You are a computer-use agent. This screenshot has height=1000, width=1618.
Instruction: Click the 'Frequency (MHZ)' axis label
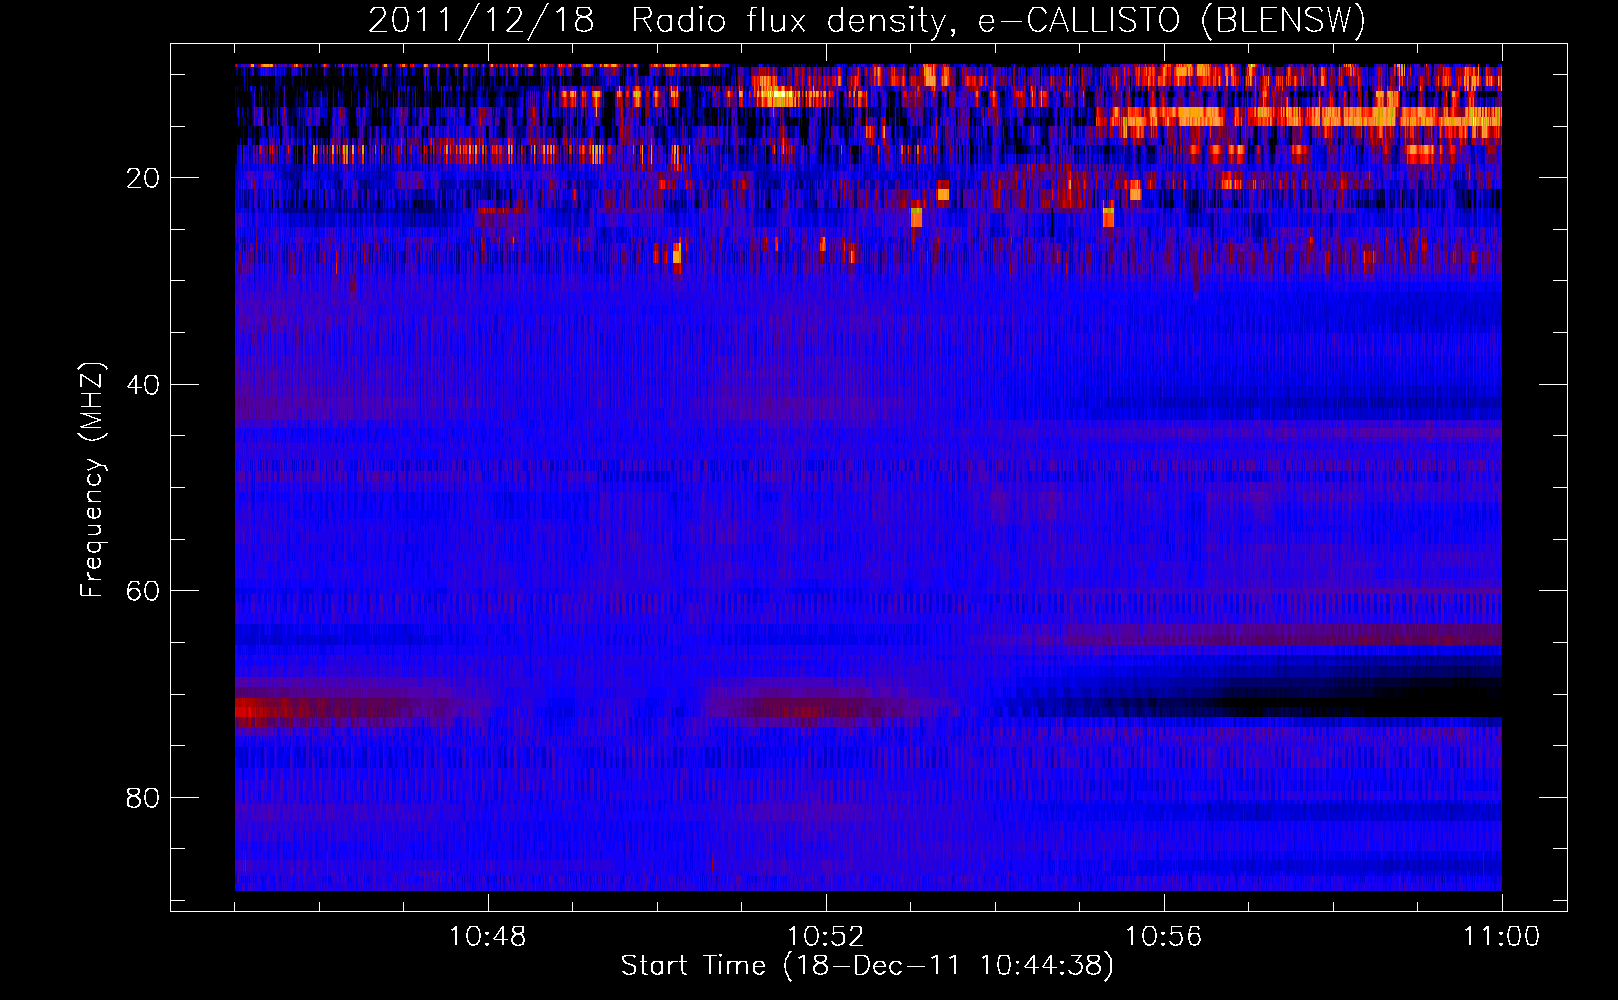[x=92, y=481]
